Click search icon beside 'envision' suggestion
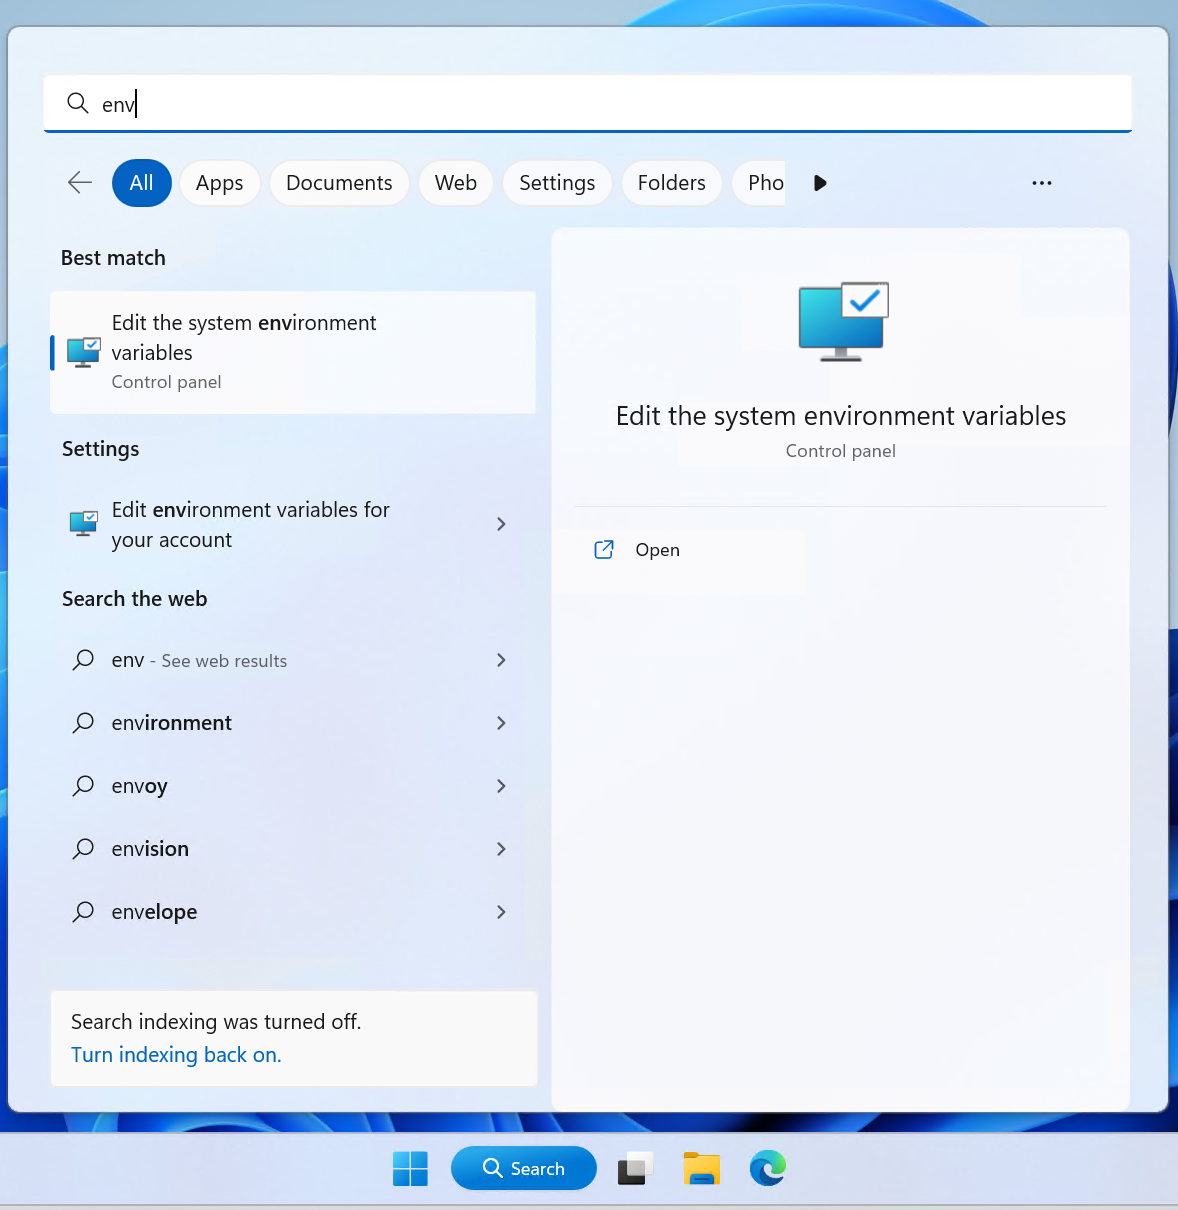The image size is (1178, 1210). 84,849
